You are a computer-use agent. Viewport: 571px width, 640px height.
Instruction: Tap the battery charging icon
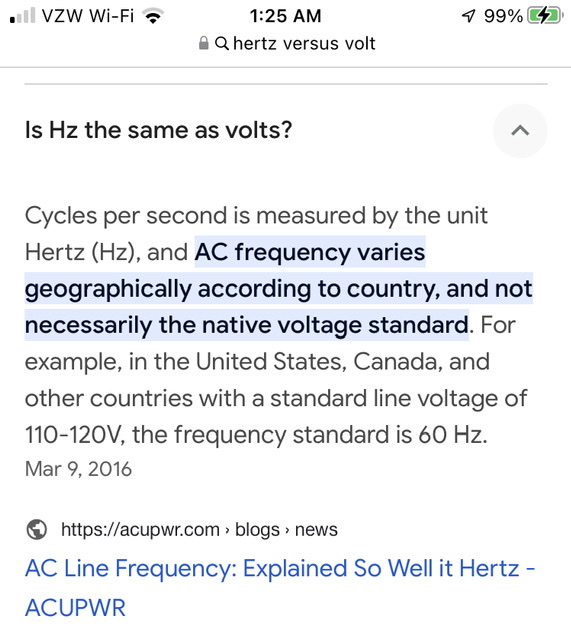[x=546, y=16]
